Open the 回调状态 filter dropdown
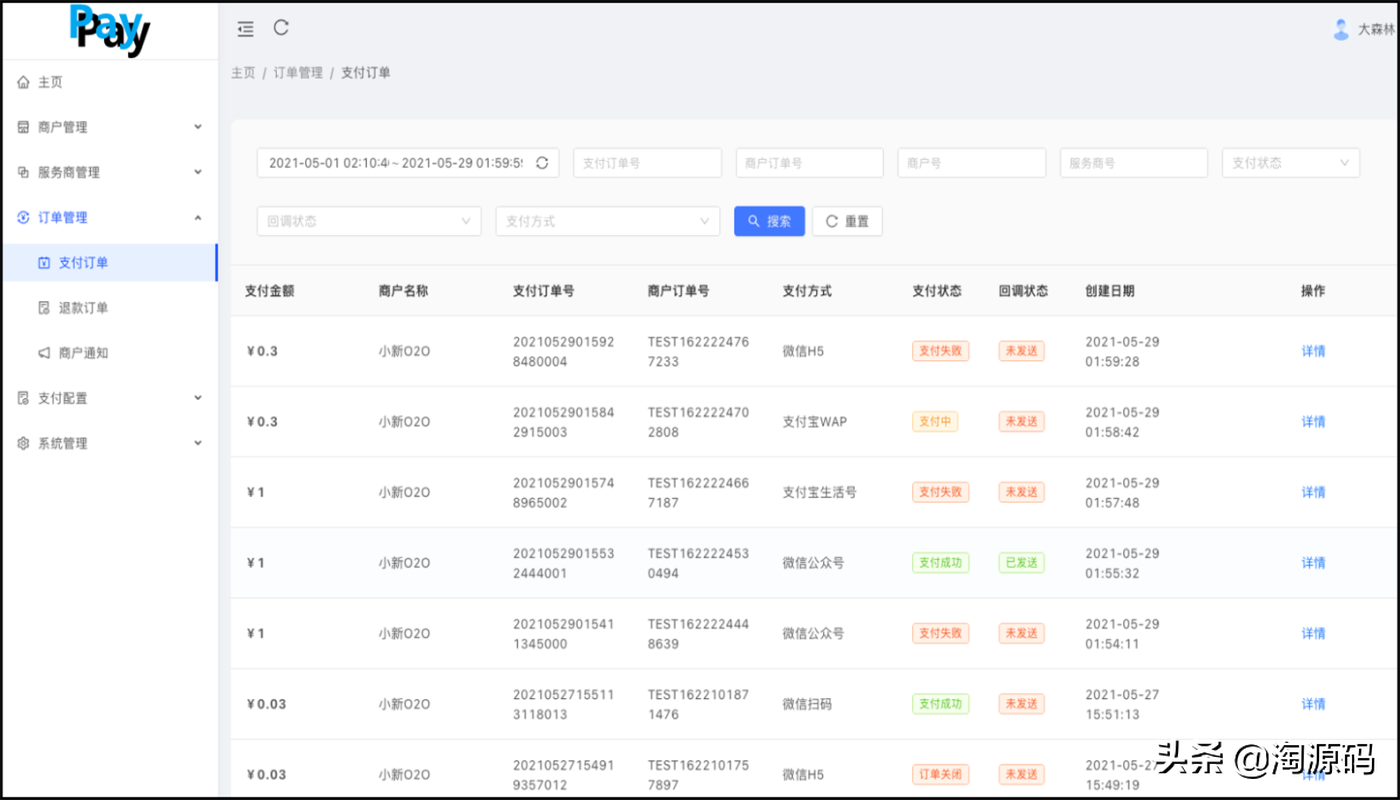Image resolution: width=1400 pixels, height=800 pixels. click(x=368, y=221)
